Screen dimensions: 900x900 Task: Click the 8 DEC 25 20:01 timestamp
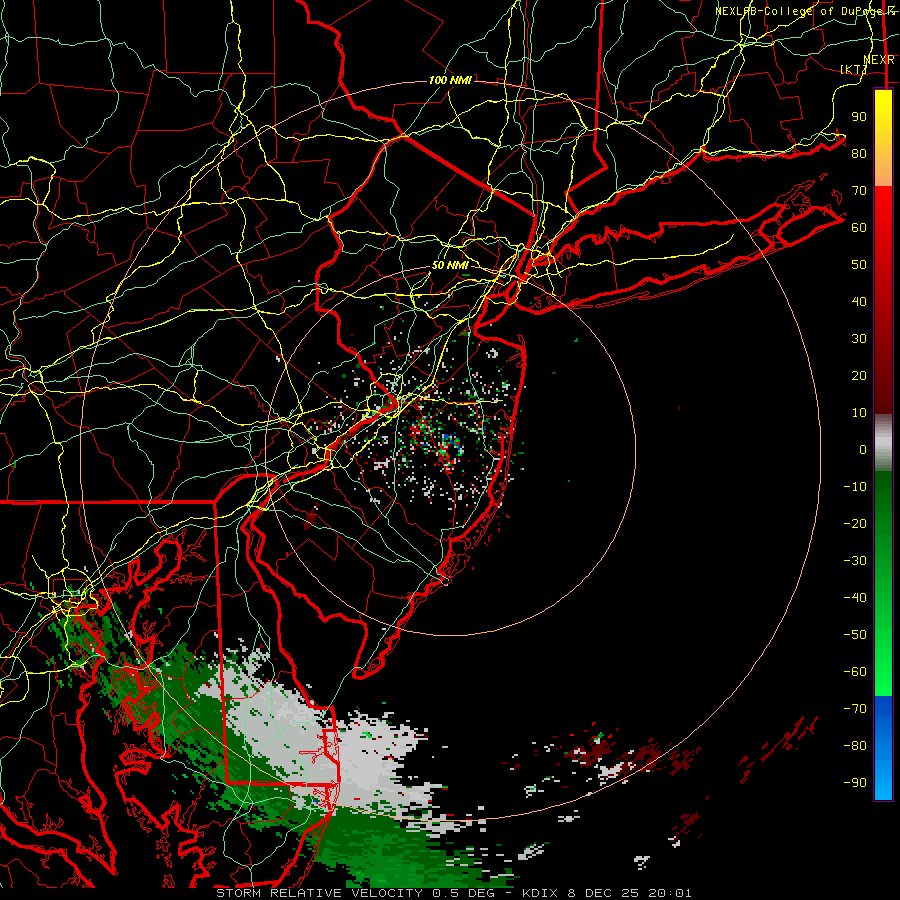tap(631, 893)
